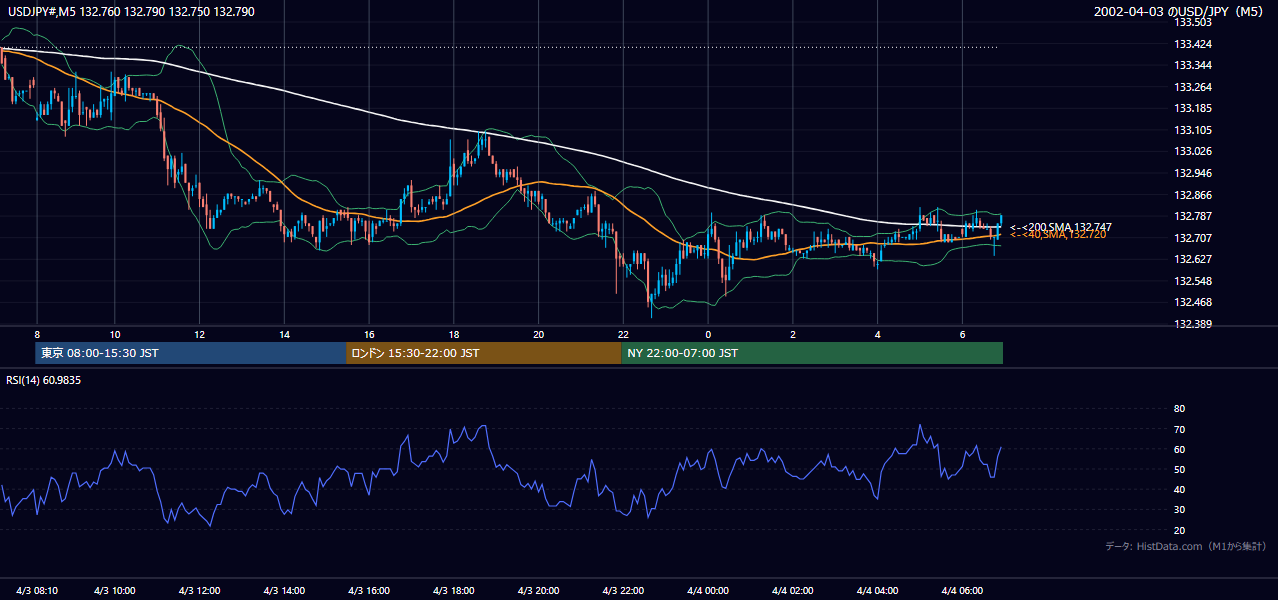Click the 132.946 price axis label

tap(1193, 173)
